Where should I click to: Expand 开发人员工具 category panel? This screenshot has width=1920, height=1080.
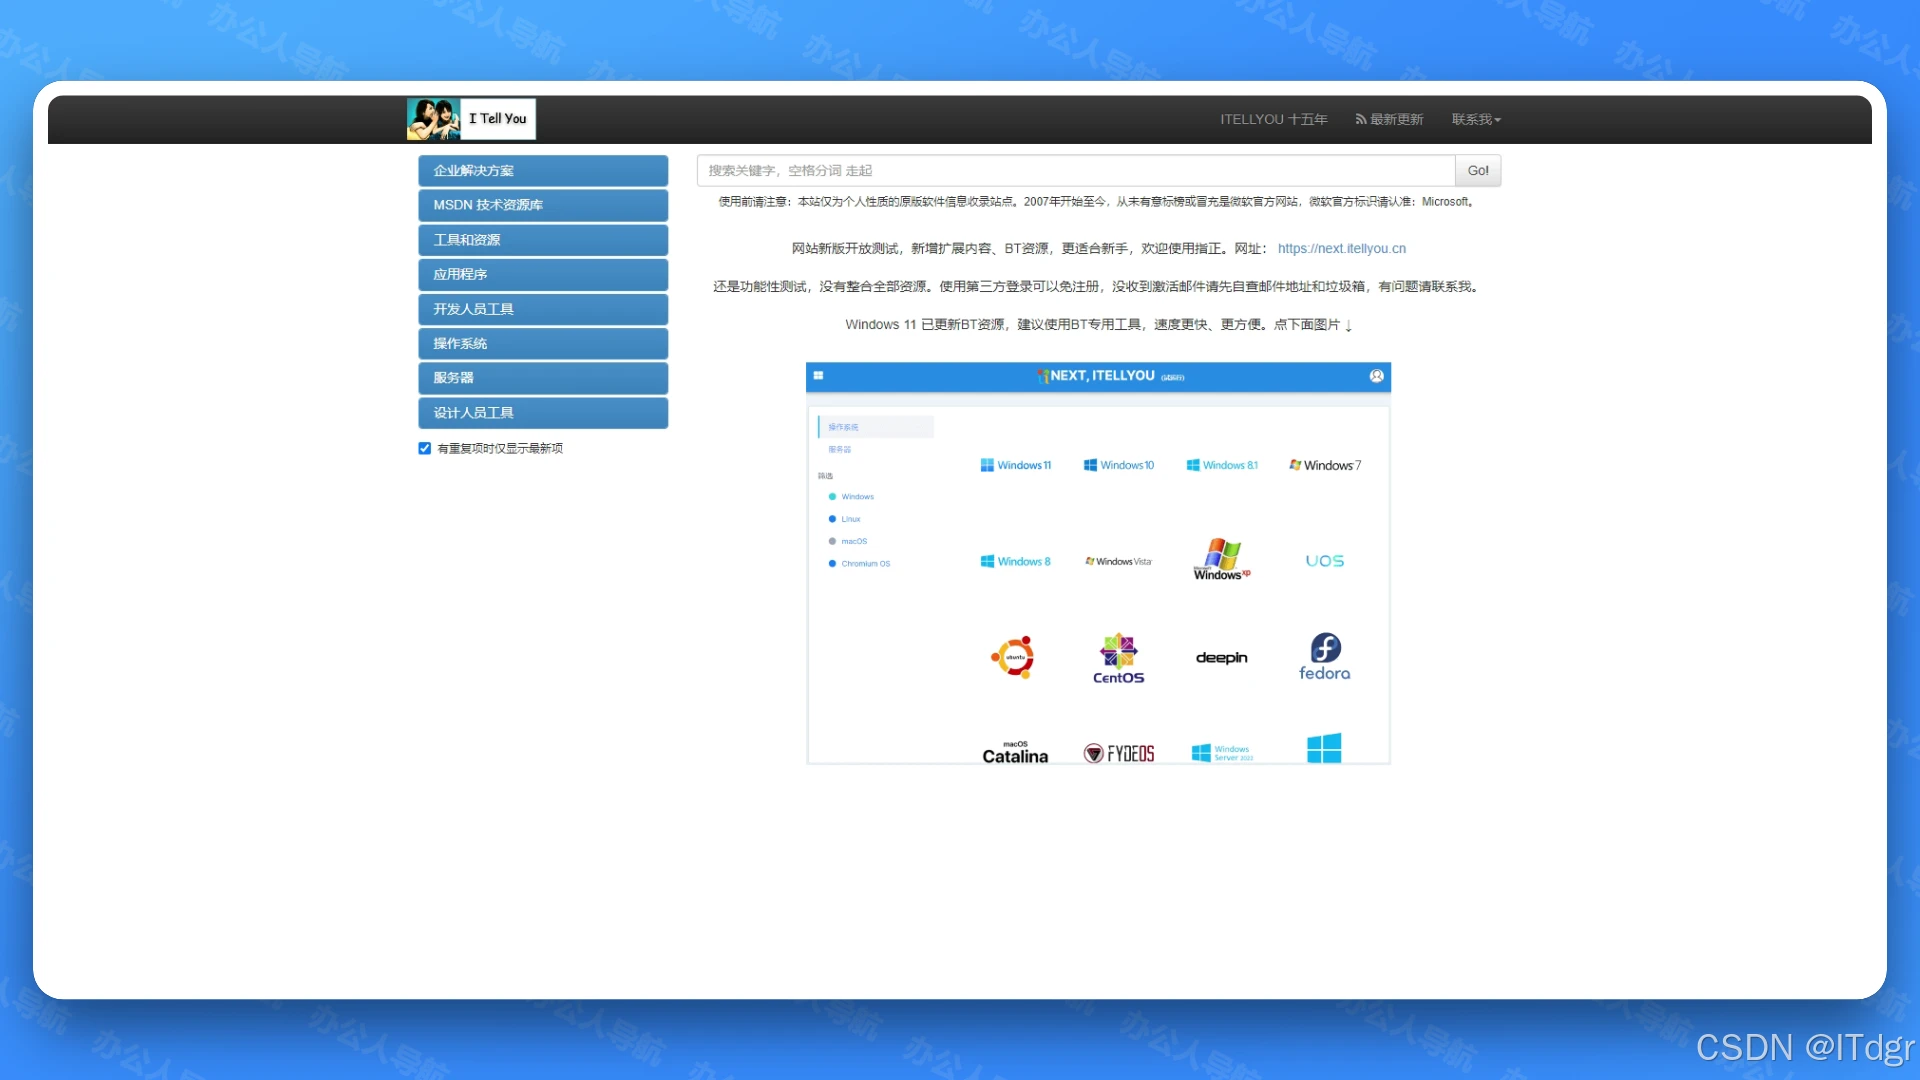tap(543, 309)
